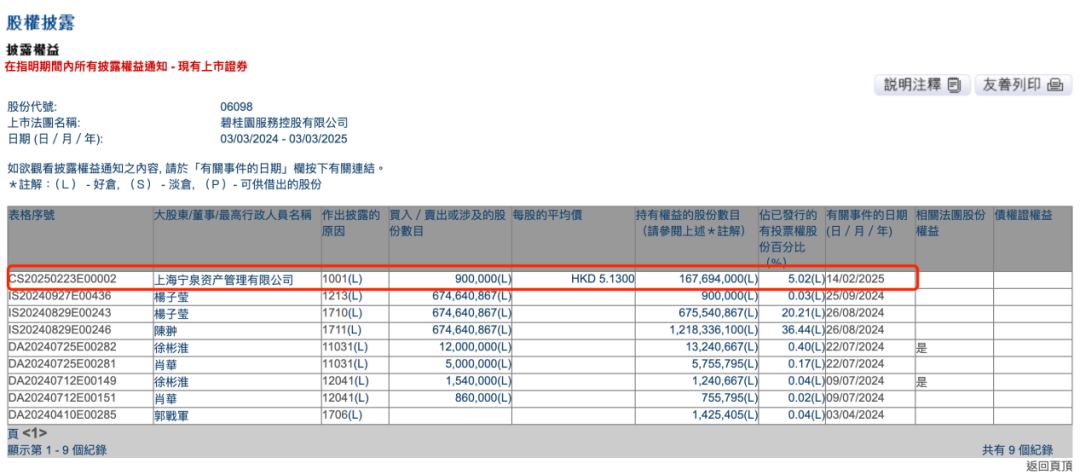Click the 返回頁頂 back-to-top link

1049,466
